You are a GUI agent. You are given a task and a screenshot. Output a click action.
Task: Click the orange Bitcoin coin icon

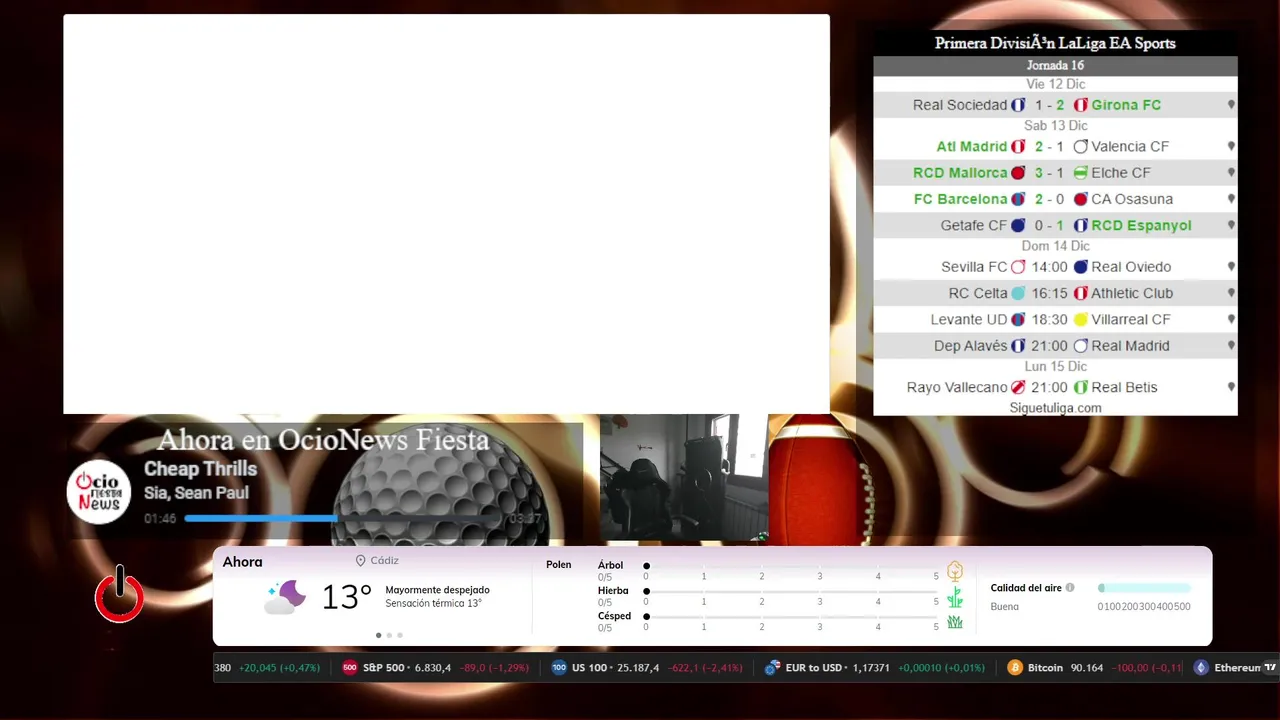coord(1015,668)
